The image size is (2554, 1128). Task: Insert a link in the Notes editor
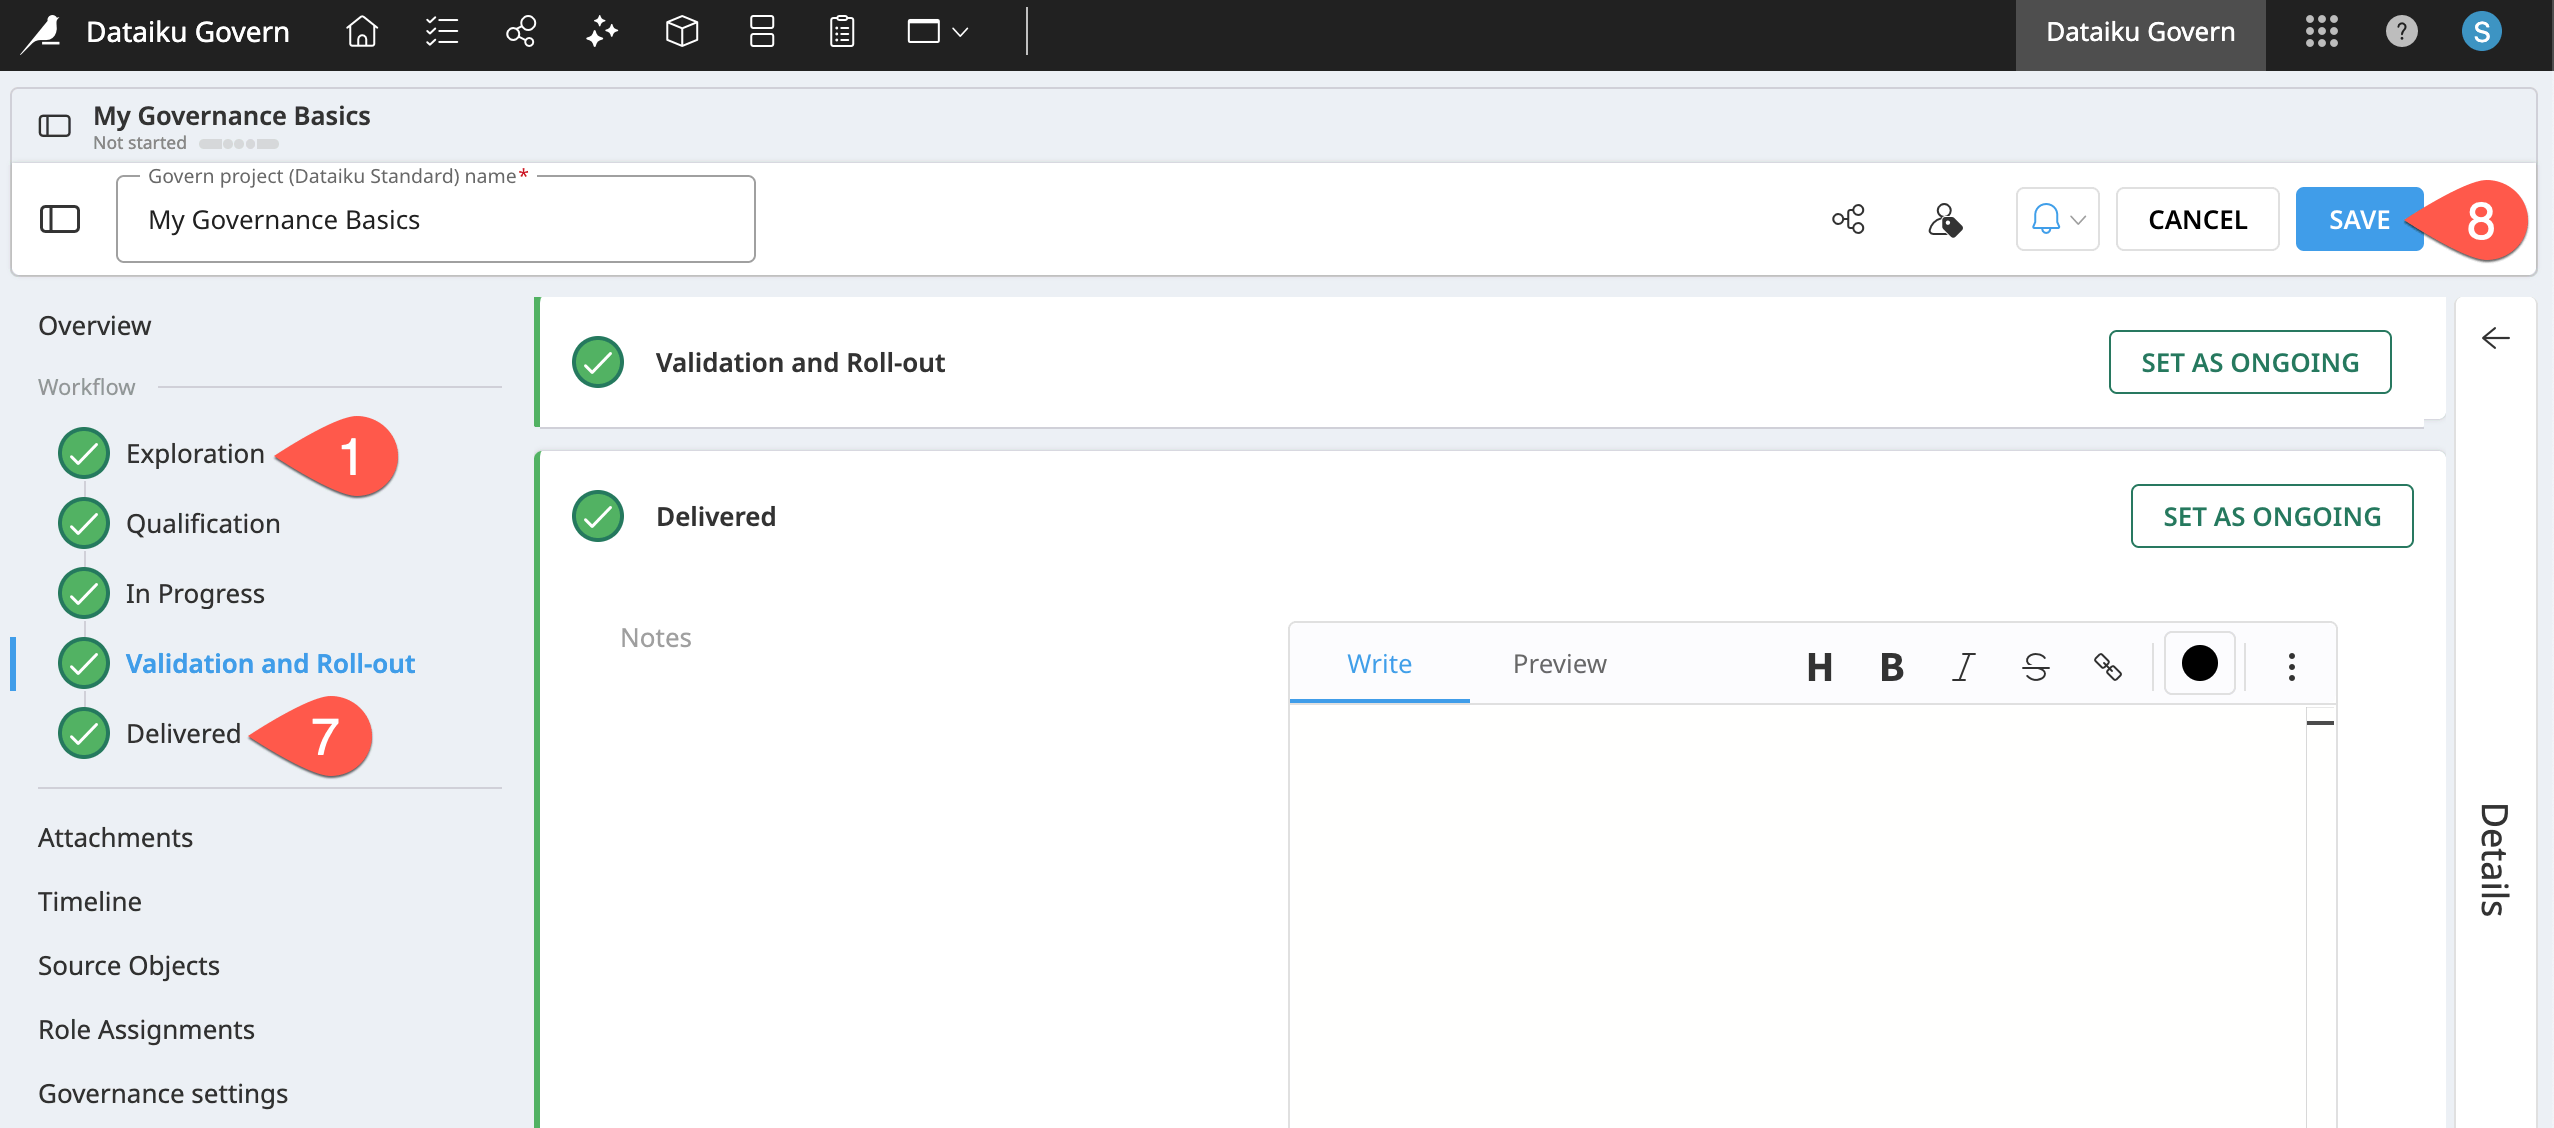tap(2108, 664)
